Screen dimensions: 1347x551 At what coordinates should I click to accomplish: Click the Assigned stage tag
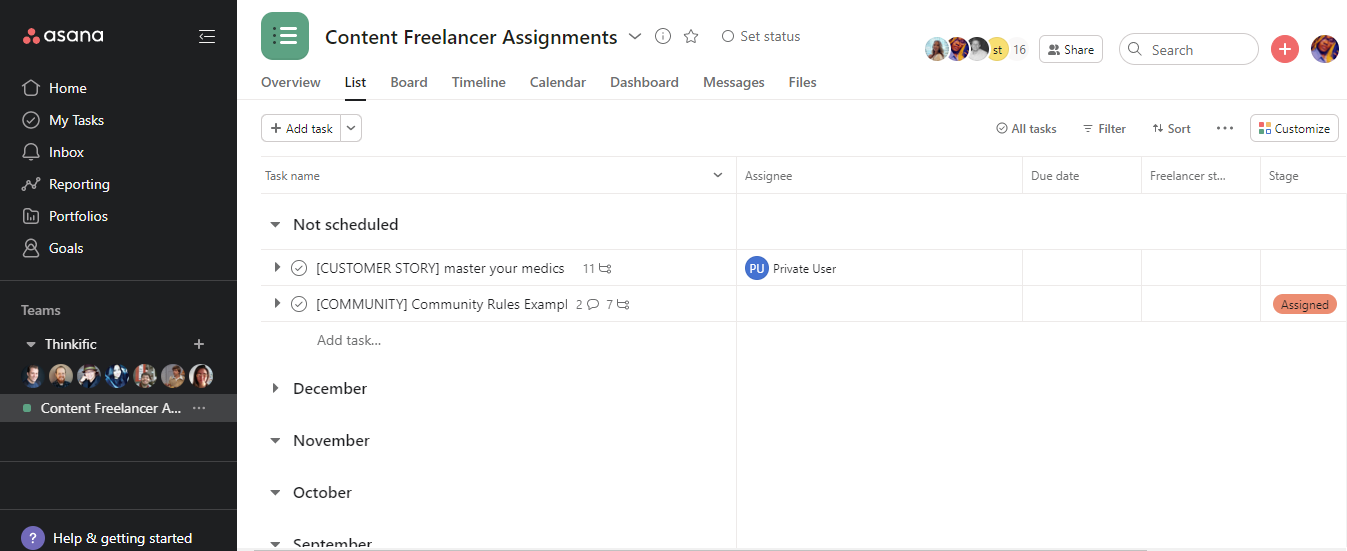[1304, 305]
